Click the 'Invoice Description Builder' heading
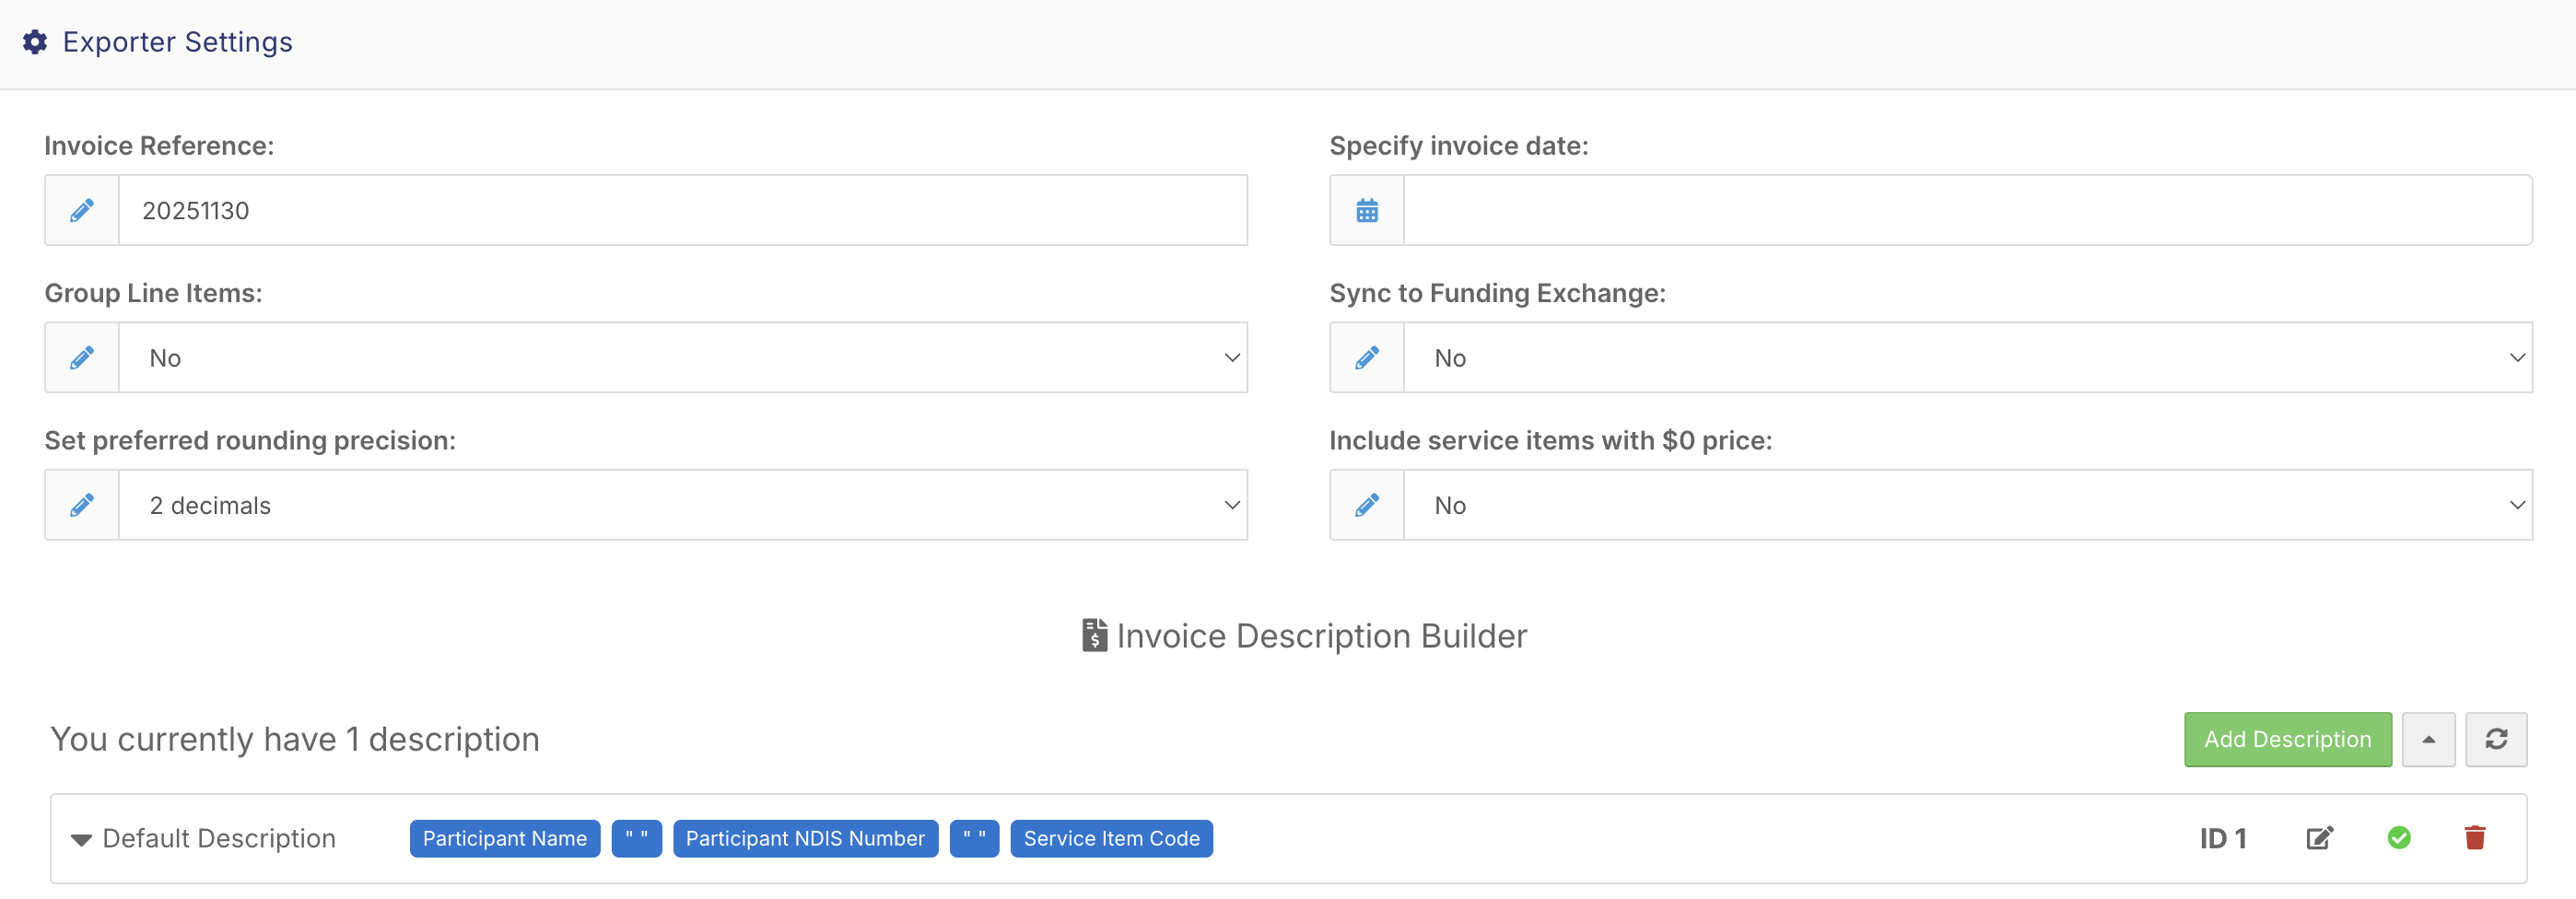Screen dimensions: 2576x899 1322,635
